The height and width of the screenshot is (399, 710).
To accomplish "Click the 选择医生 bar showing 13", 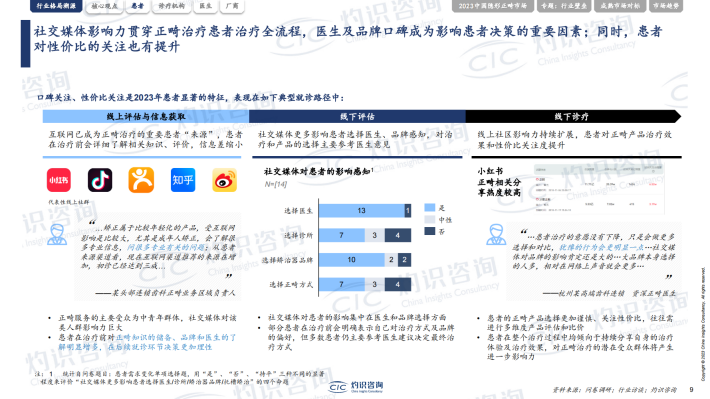I will (362, 211).
